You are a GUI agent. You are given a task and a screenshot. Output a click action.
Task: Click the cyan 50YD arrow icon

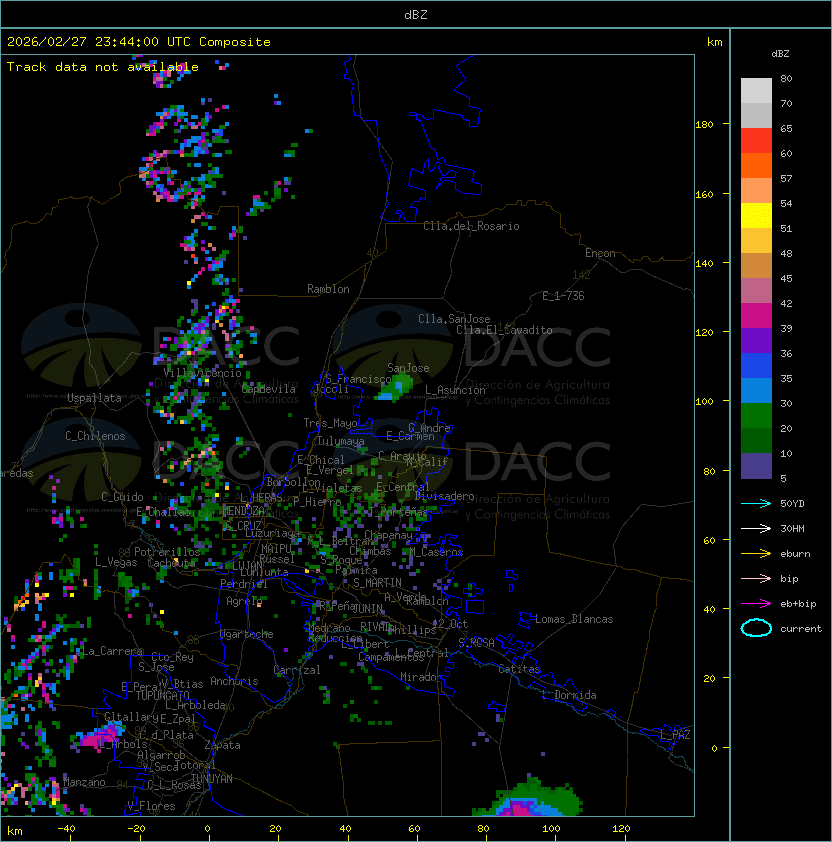pos(756,503)
